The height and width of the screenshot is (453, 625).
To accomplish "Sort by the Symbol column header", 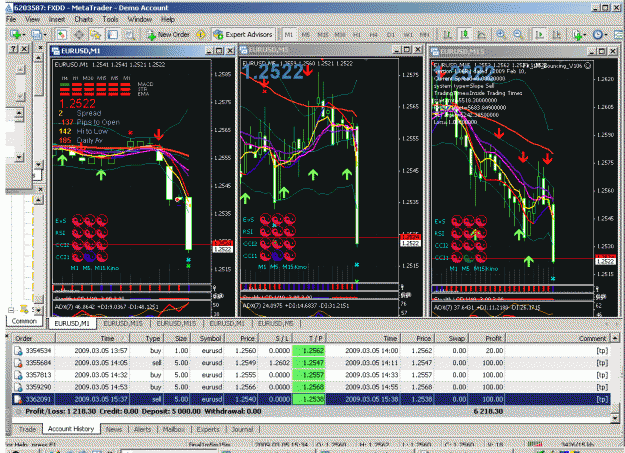I will point(207,338).
